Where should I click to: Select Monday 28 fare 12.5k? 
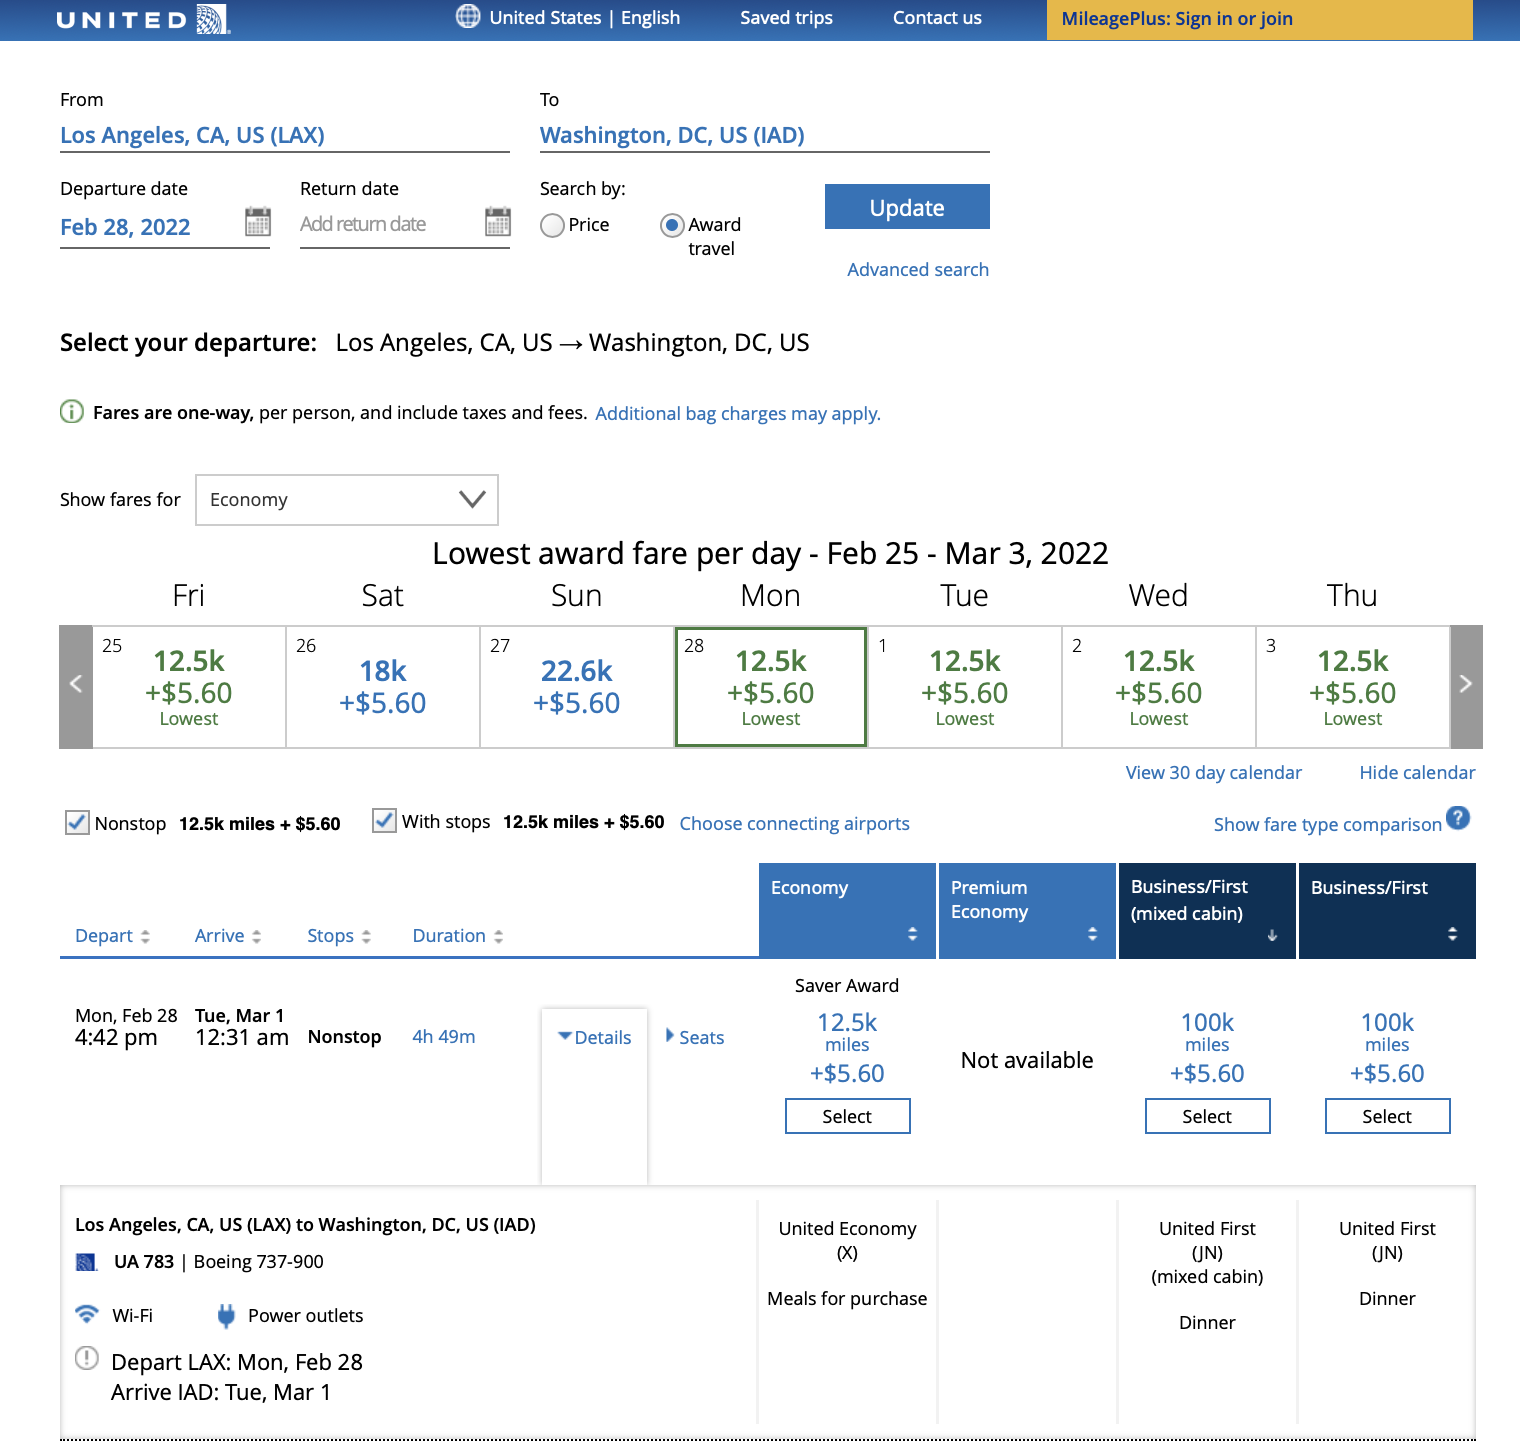pos(771,687)
